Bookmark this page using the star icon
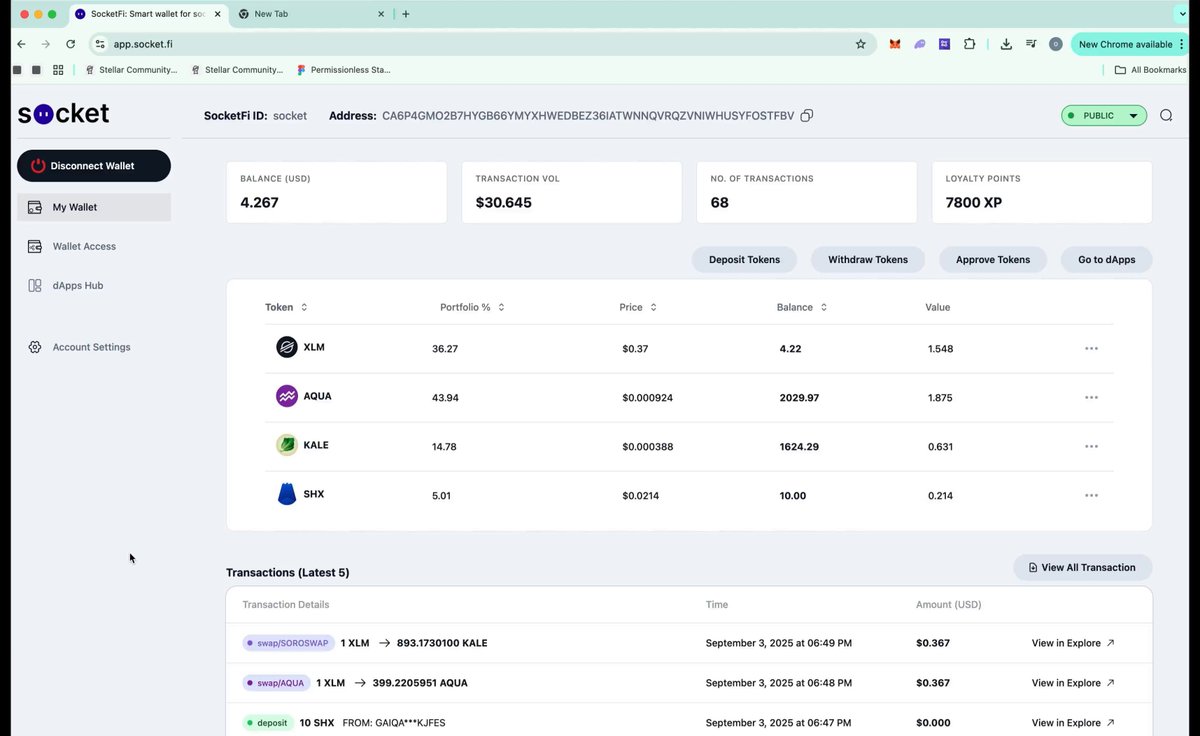Viewport: 1200px width, 736px height. [x=860, y=44]
